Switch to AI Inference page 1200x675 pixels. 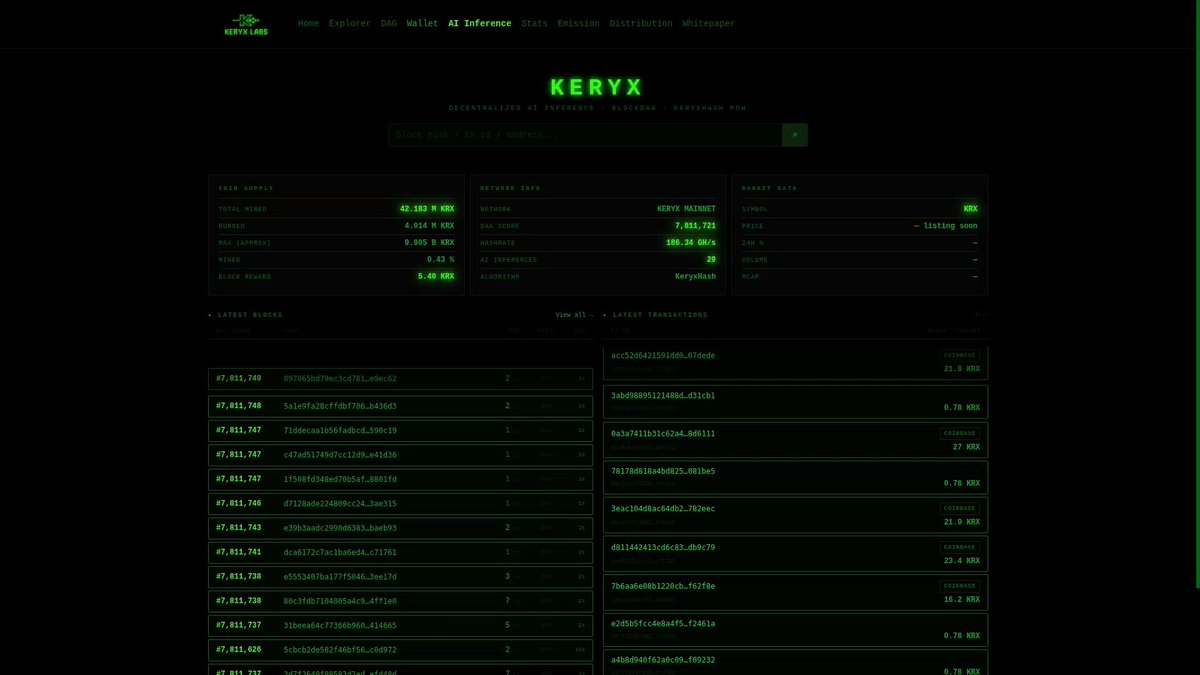pyautogui.click(x=480, y=24)
